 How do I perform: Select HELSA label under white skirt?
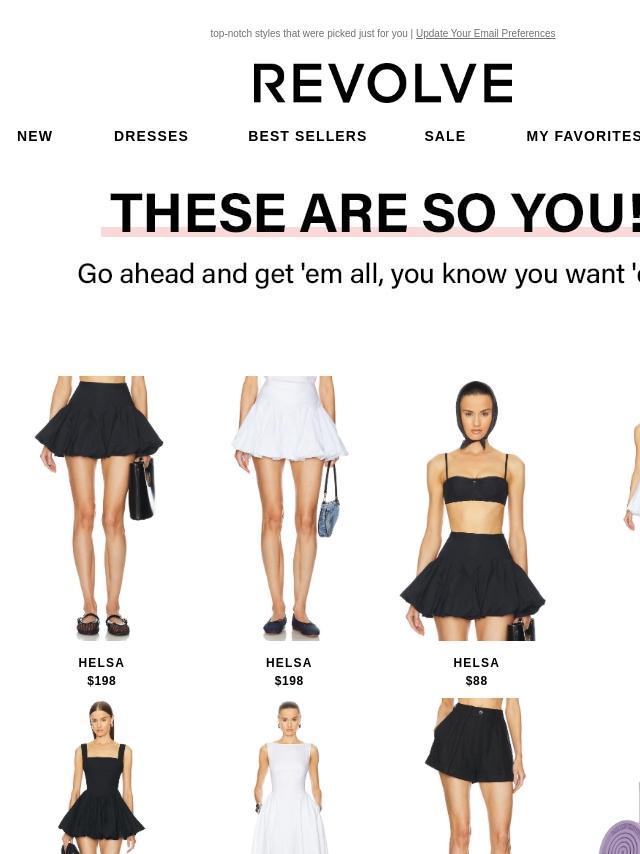[x=289, y=663]
